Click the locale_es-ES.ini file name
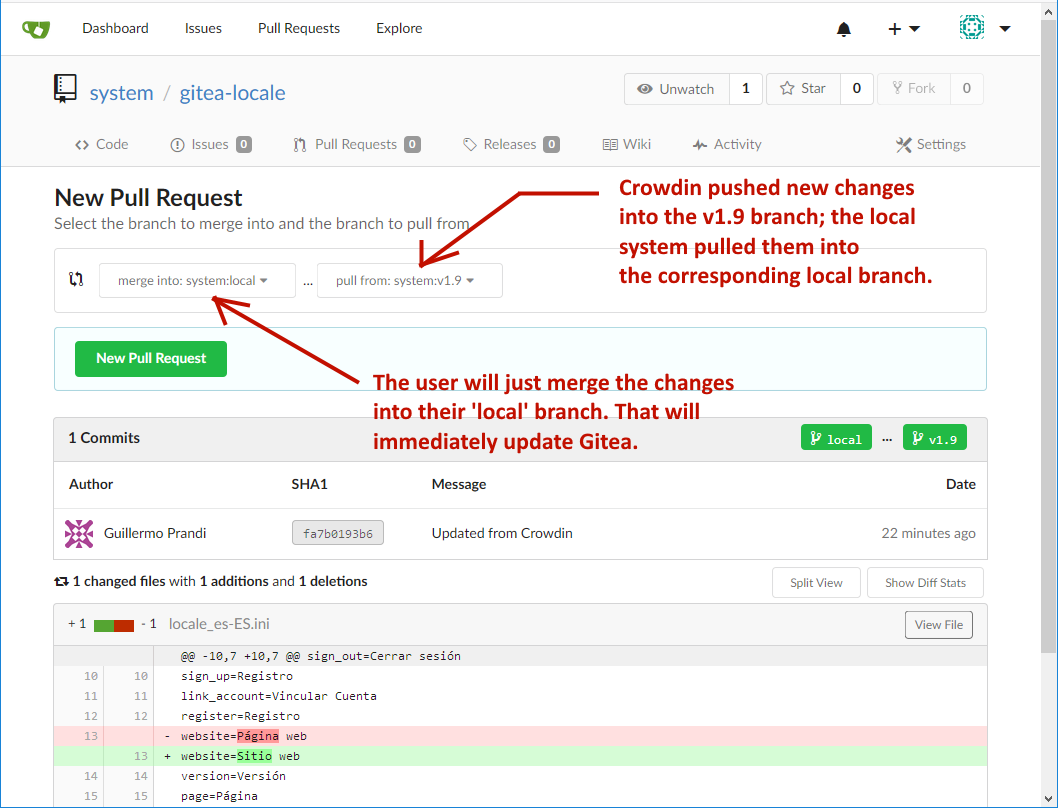This screenshot has width=1058, height=808. 219,624
